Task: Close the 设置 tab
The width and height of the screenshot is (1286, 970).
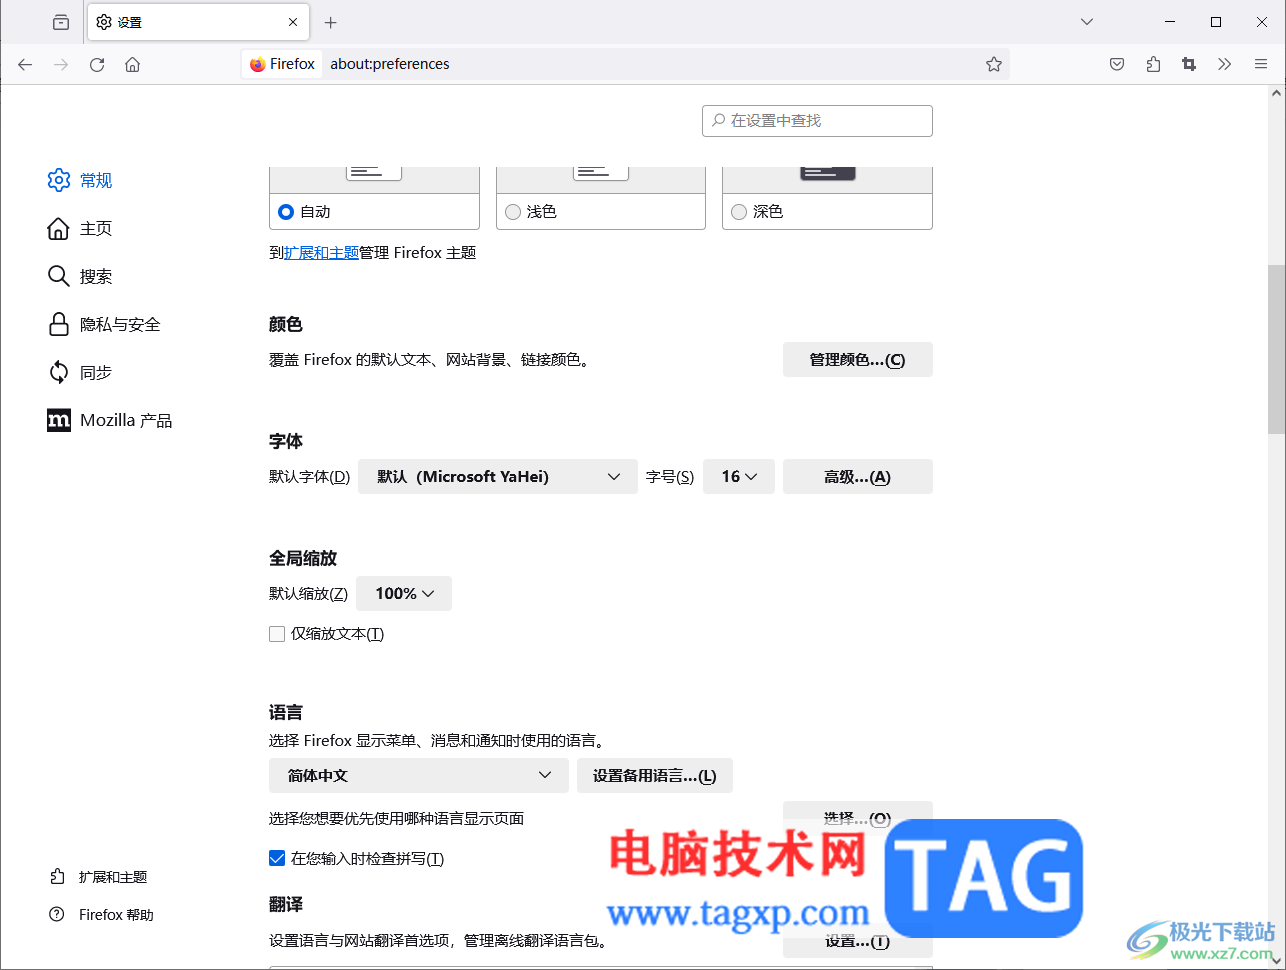Action: pyautogui.click(x=293, y=22)
